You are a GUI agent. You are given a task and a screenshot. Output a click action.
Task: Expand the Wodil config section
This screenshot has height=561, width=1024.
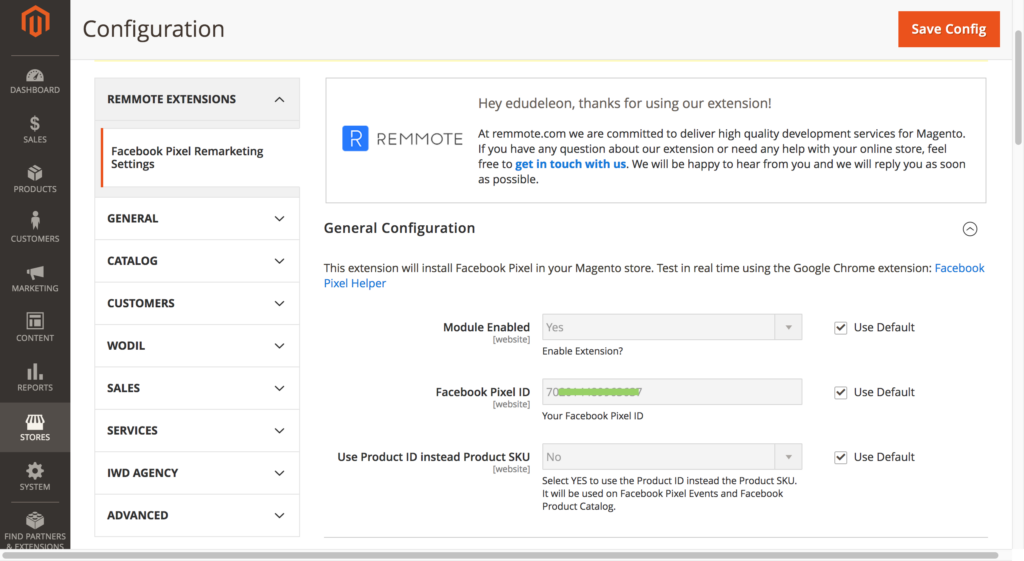point(197,345)
